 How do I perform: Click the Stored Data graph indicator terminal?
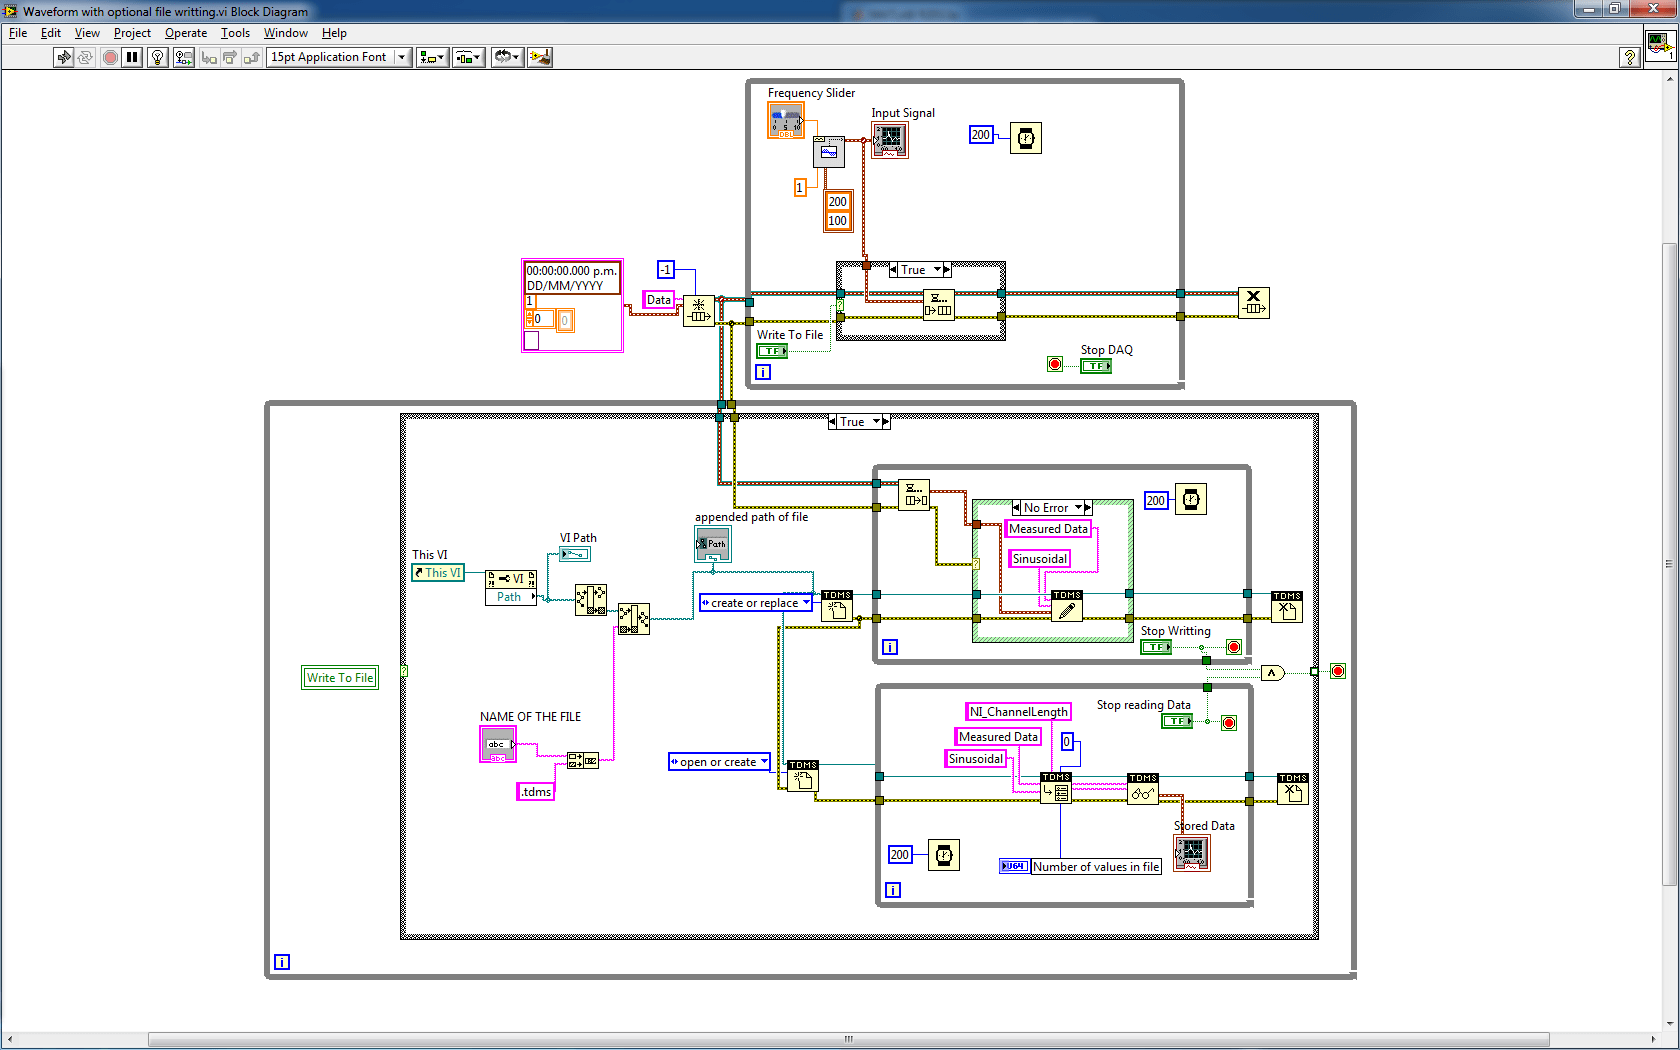[1191, 853]
